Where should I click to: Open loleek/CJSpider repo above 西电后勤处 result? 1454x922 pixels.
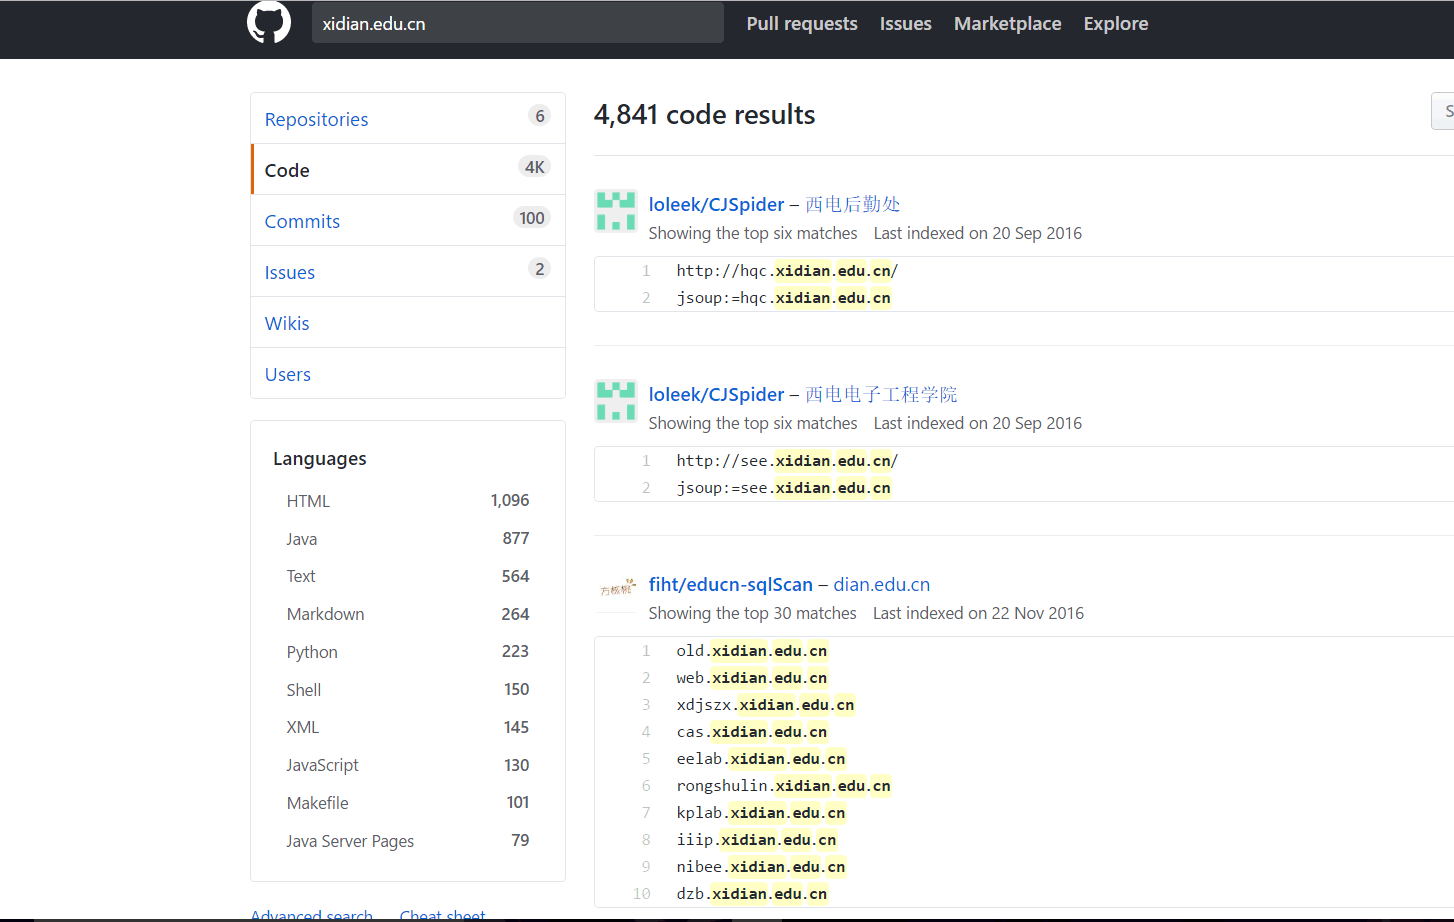716,204
